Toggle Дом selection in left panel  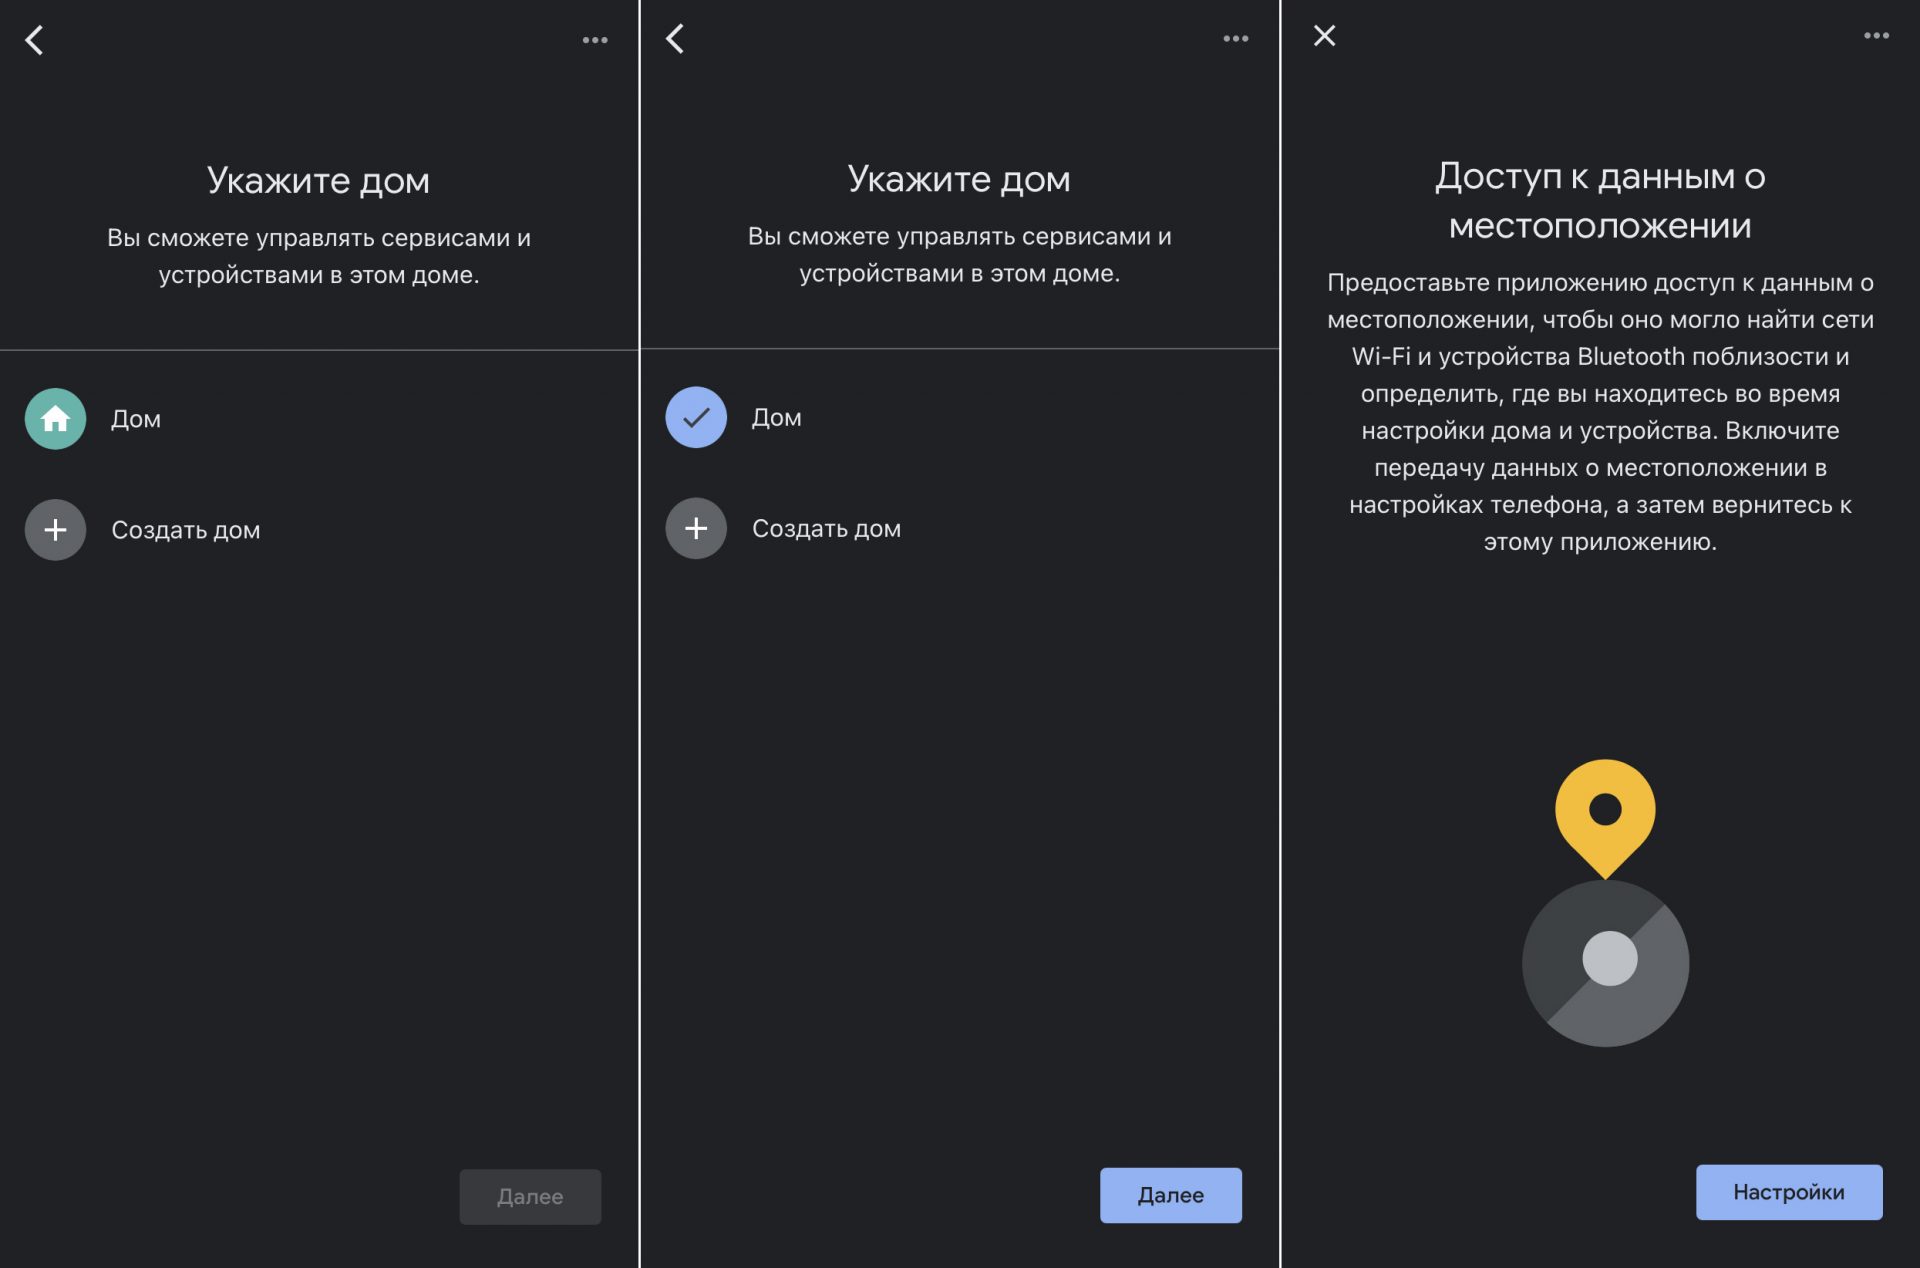55,417
